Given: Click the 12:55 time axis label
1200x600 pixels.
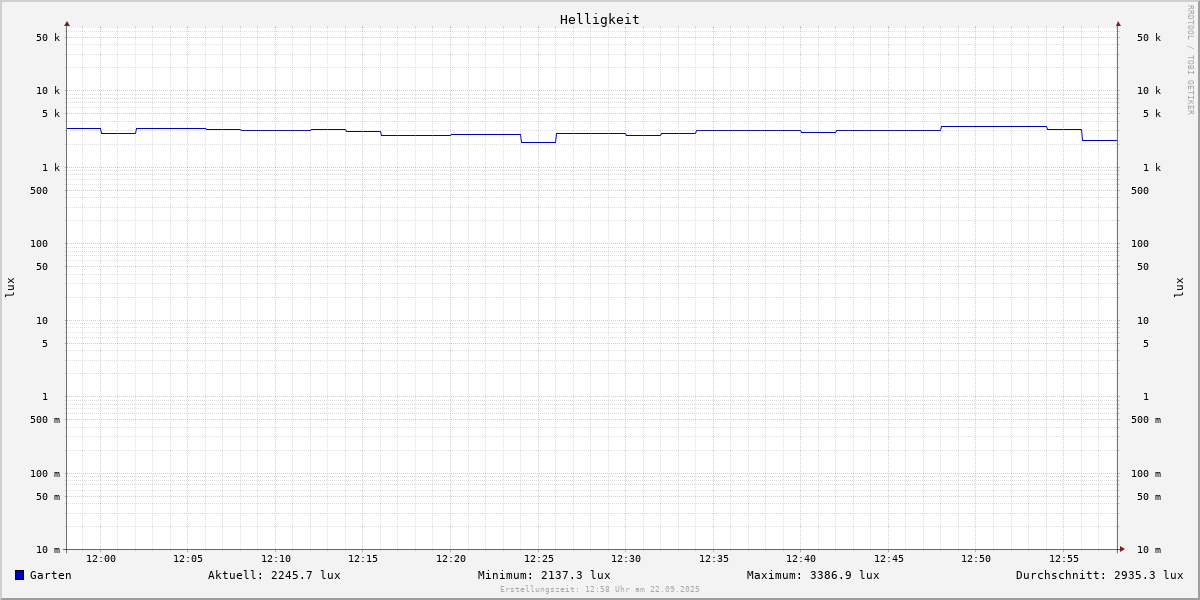Looking at the screenshot, I should (x=1063, y=559).
